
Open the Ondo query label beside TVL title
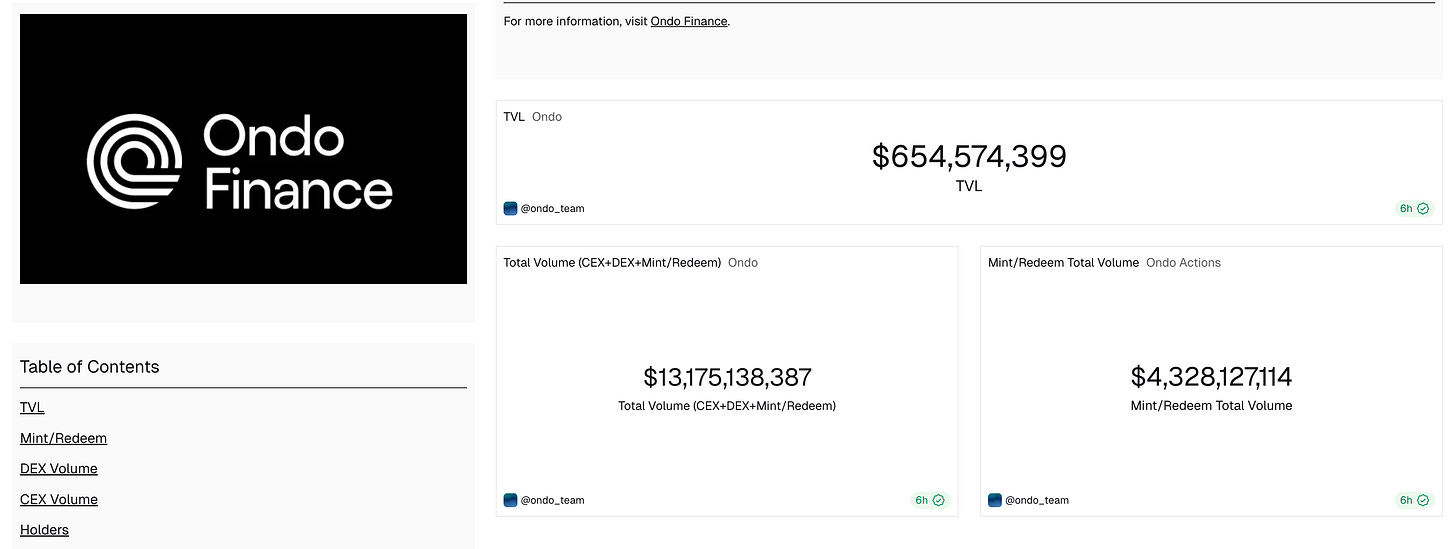(547, 117)
